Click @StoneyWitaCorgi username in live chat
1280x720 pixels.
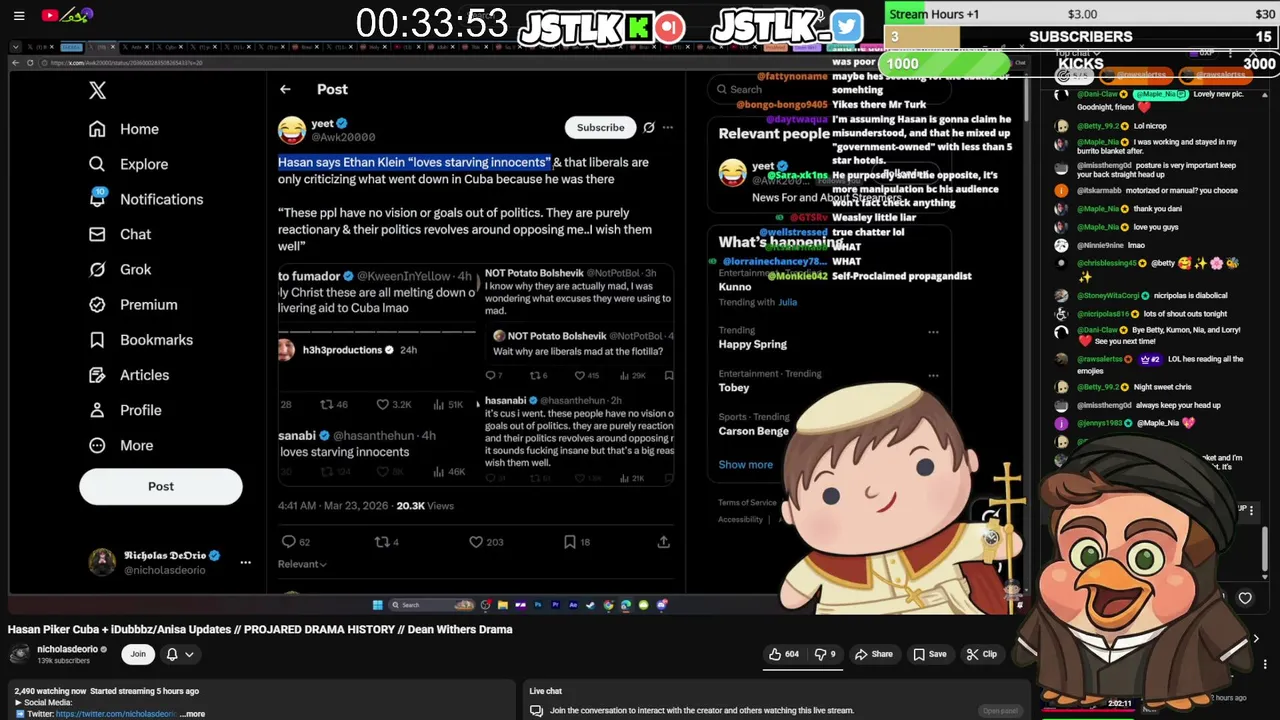1109,295
